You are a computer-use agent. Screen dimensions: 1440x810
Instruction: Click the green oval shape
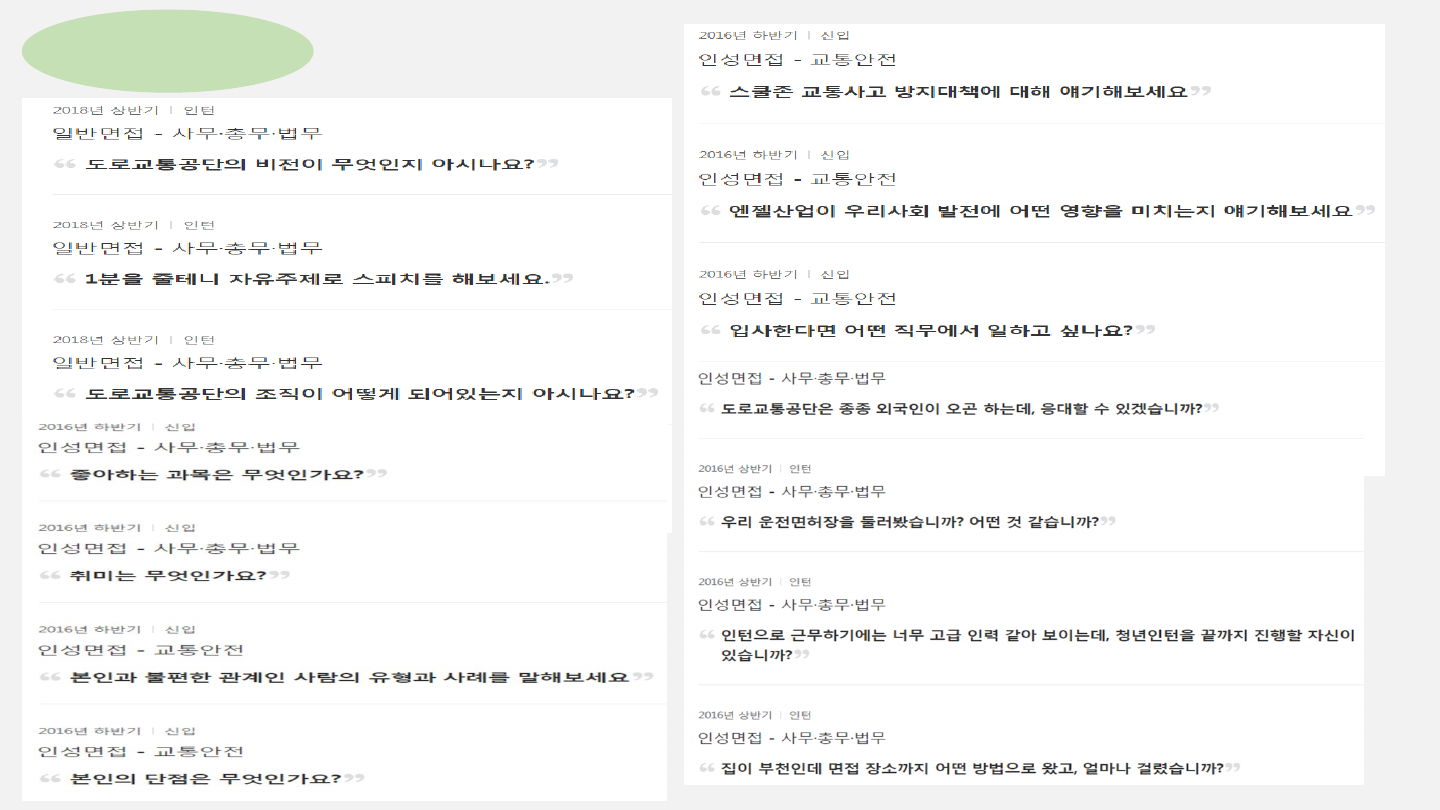click(167, 51)
